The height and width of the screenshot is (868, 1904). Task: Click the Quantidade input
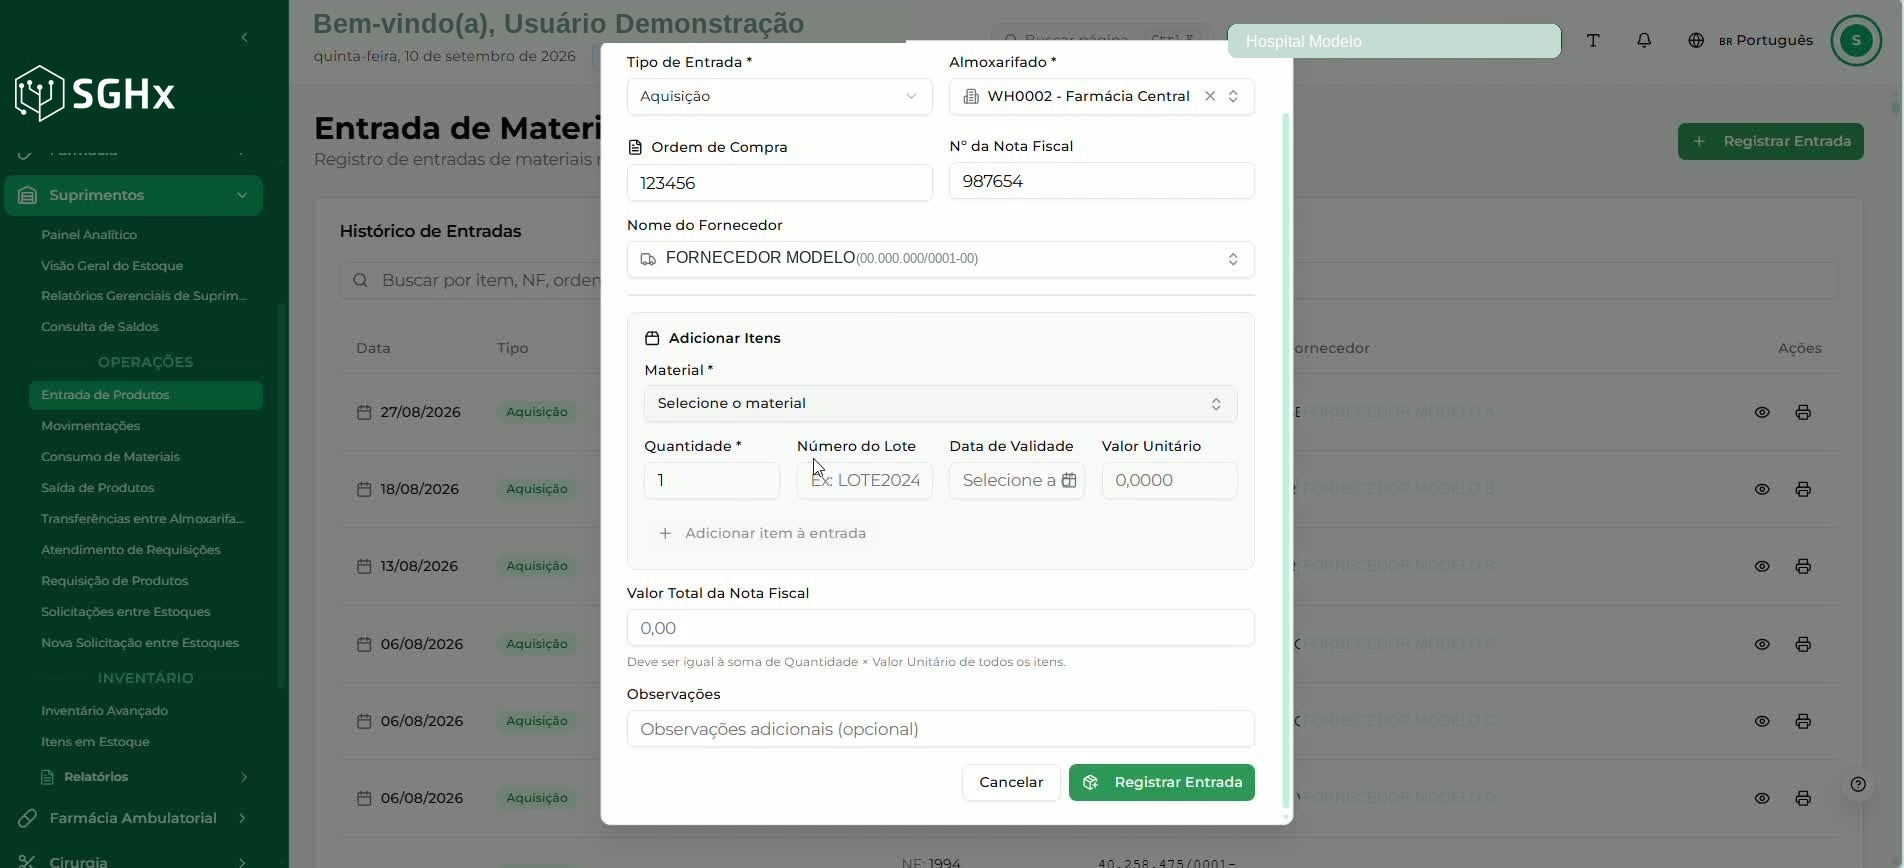tap(711, 480)
